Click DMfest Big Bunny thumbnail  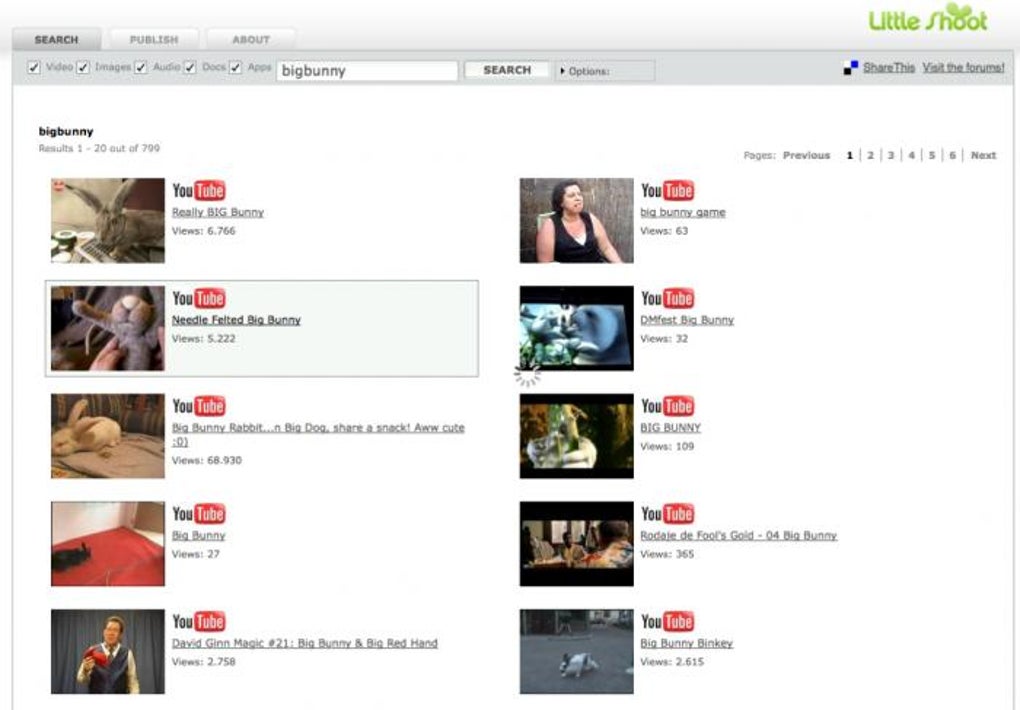click(576, 329)
